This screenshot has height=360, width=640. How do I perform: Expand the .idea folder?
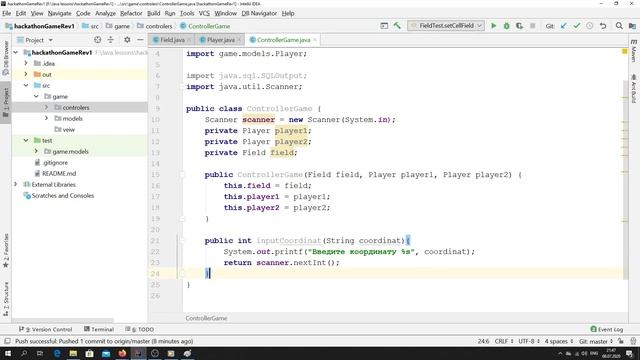26,64
